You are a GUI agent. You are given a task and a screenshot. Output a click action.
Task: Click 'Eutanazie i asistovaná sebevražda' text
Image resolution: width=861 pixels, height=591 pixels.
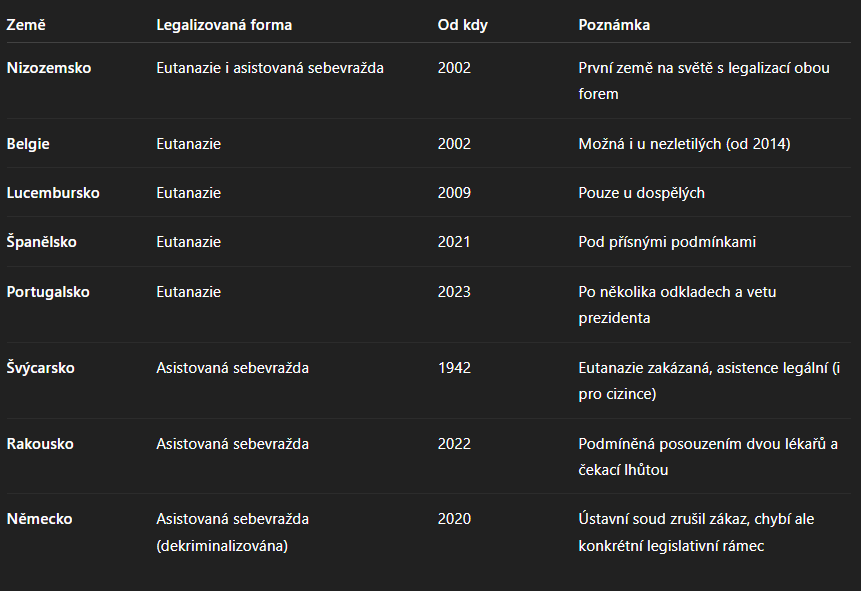(x=270, y=68)
